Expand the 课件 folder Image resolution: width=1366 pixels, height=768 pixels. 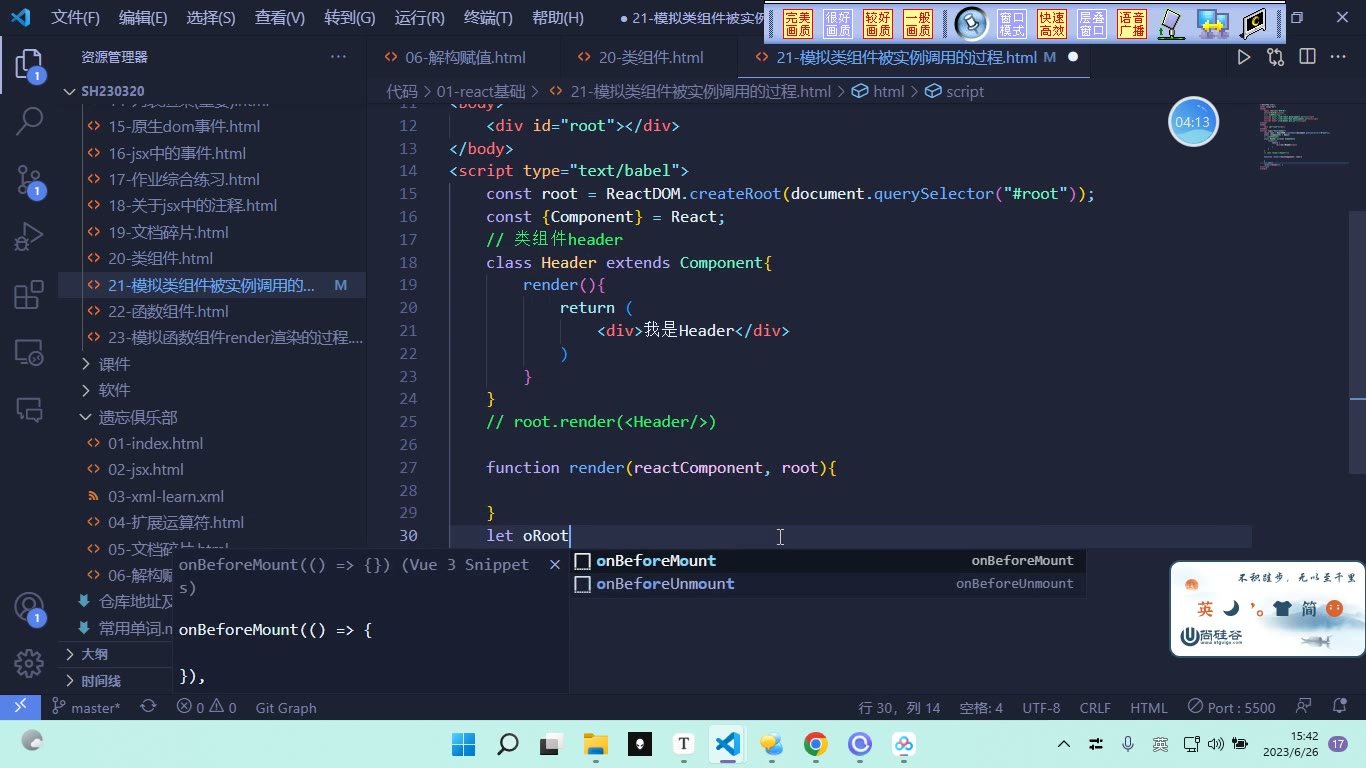[x=114, y=364]
